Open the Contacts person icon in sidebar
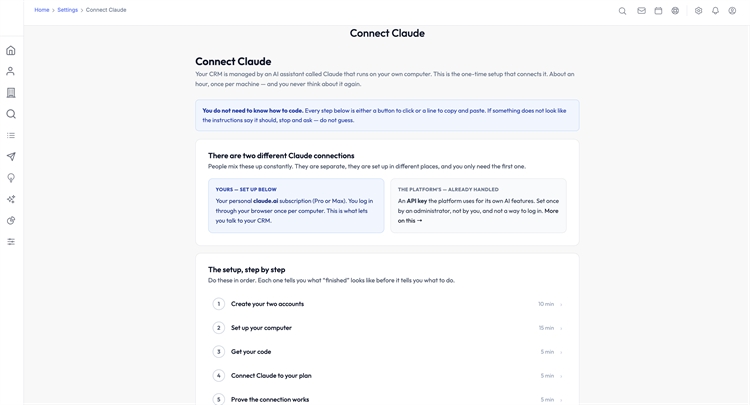 [x=11, y=71]
